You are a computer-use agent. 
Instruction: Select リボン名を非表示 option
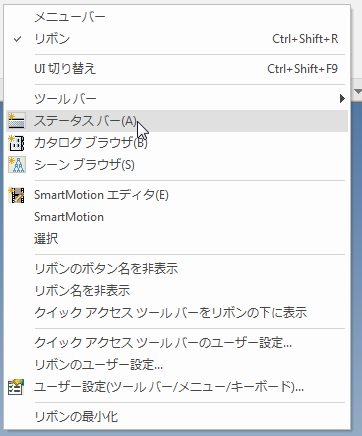tap(177, 291)
